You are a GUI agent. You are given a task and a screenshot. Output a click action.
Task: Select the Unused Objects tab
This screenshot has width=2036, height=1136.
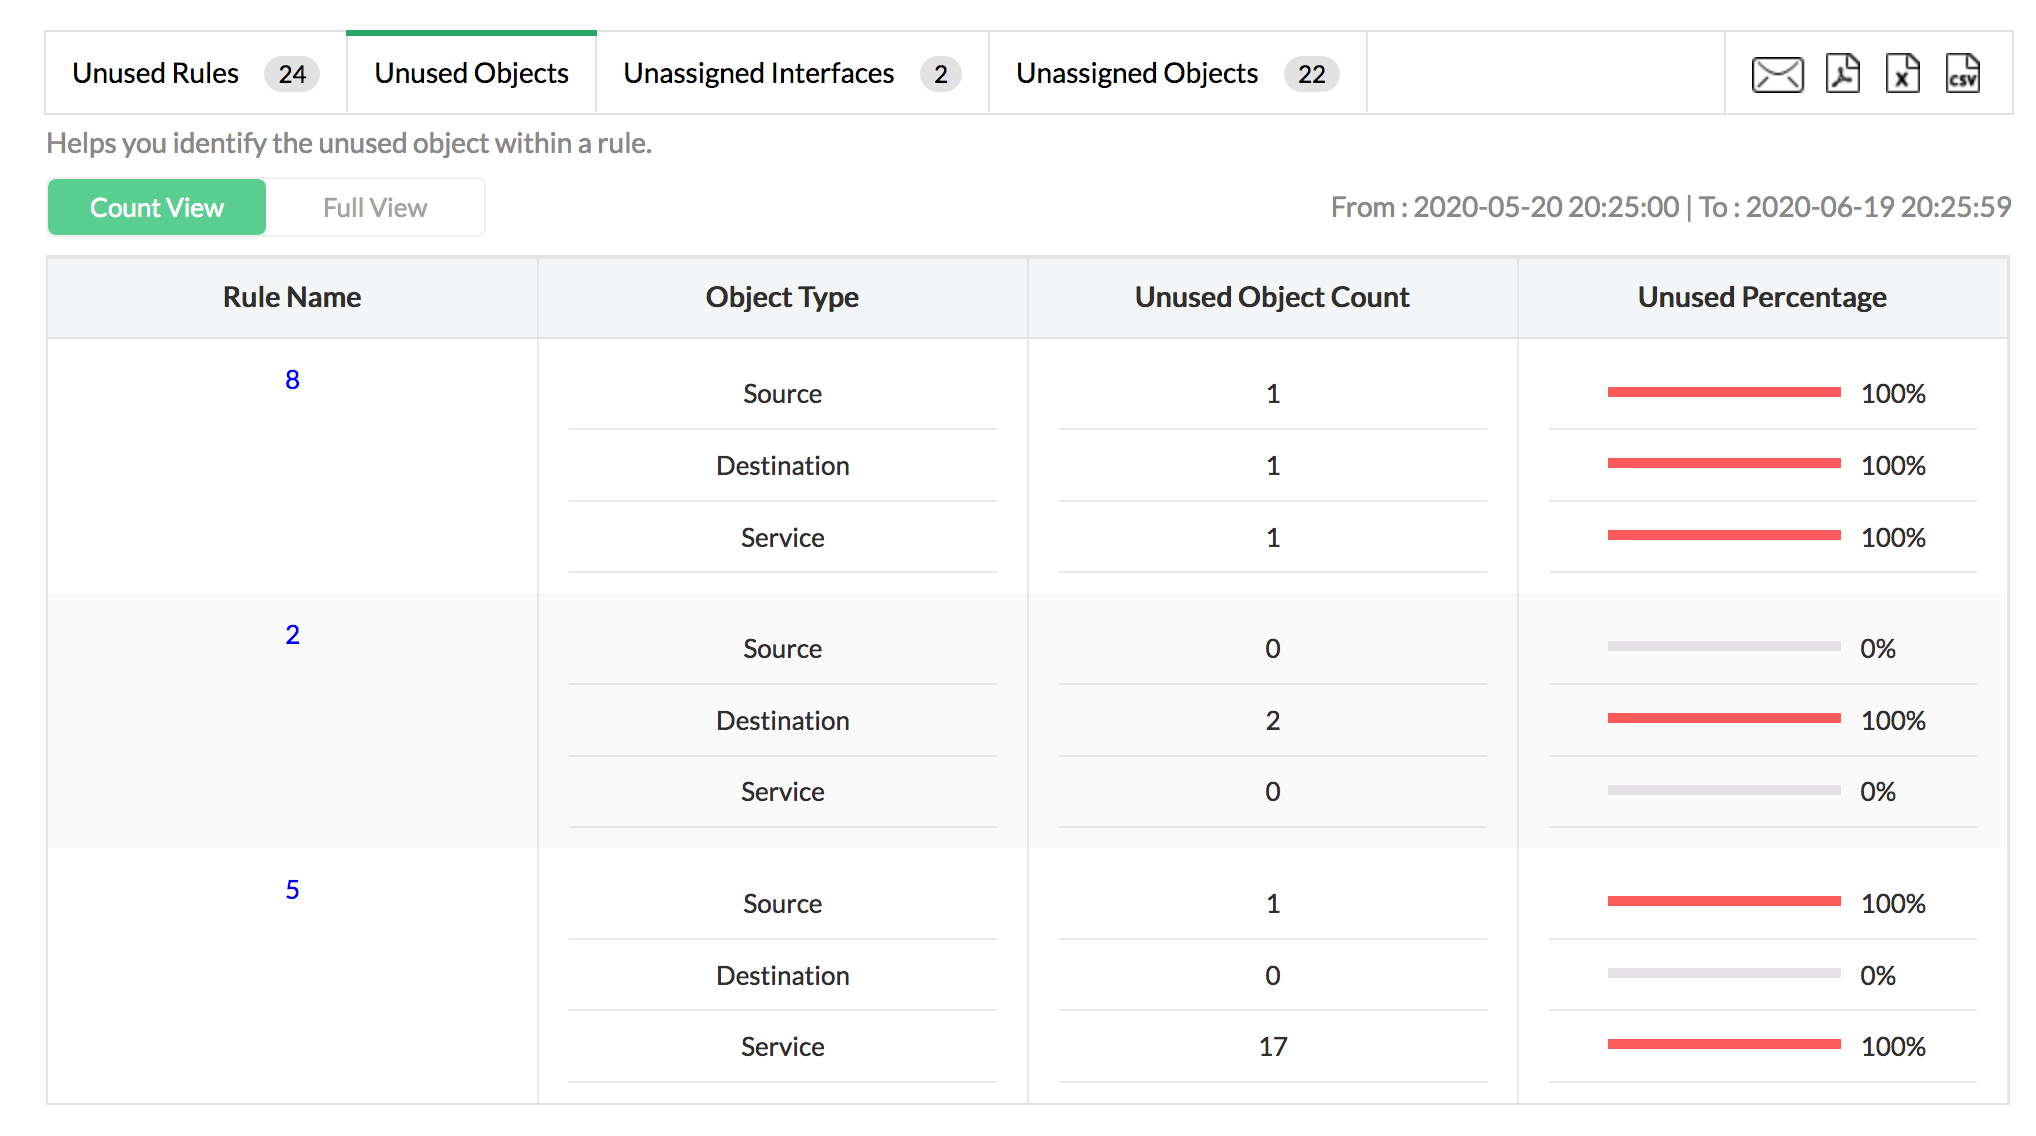470,72
